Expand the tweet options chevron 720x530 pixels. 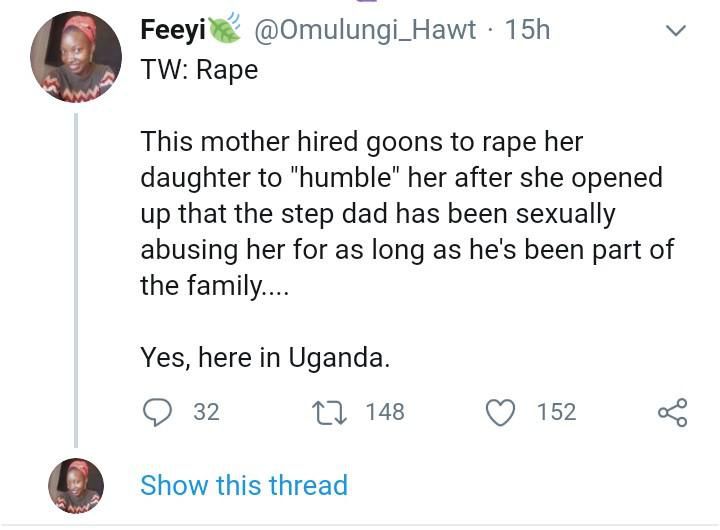tap(676, 31)
